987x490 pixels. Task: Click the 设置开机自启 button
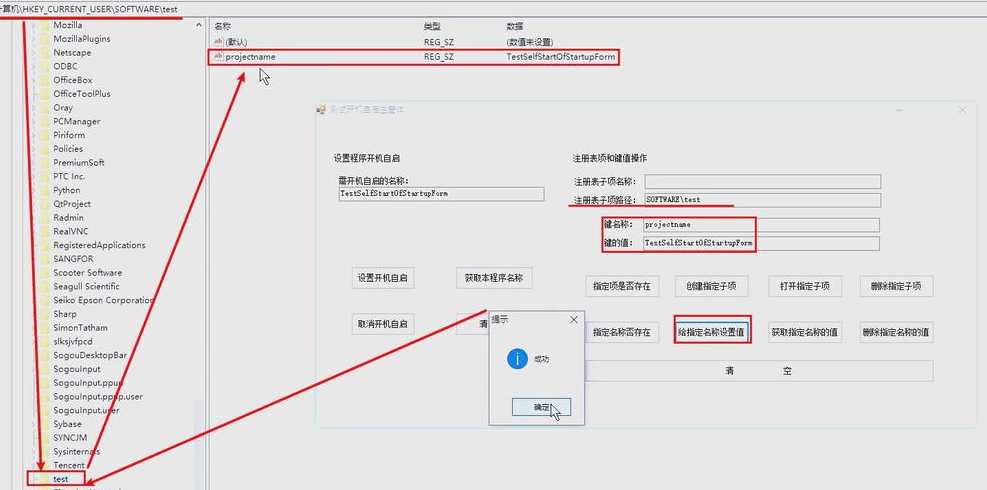coord(383,278)
